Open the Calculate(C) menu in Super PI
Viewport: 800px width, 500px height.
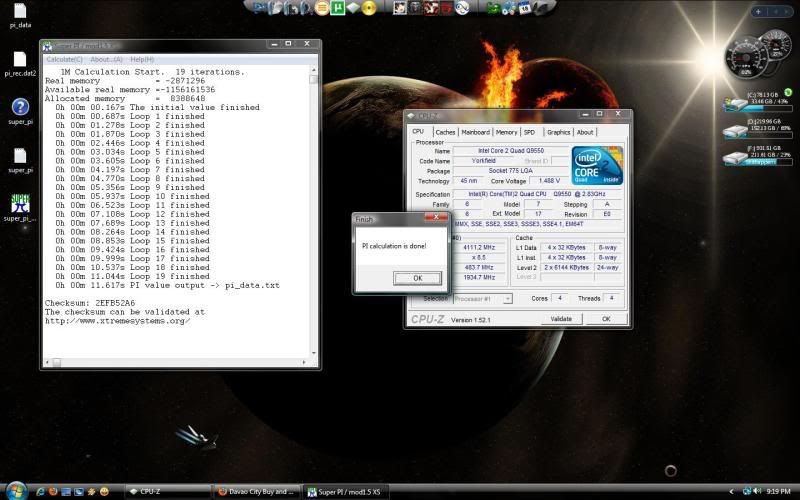click(64, 60)
